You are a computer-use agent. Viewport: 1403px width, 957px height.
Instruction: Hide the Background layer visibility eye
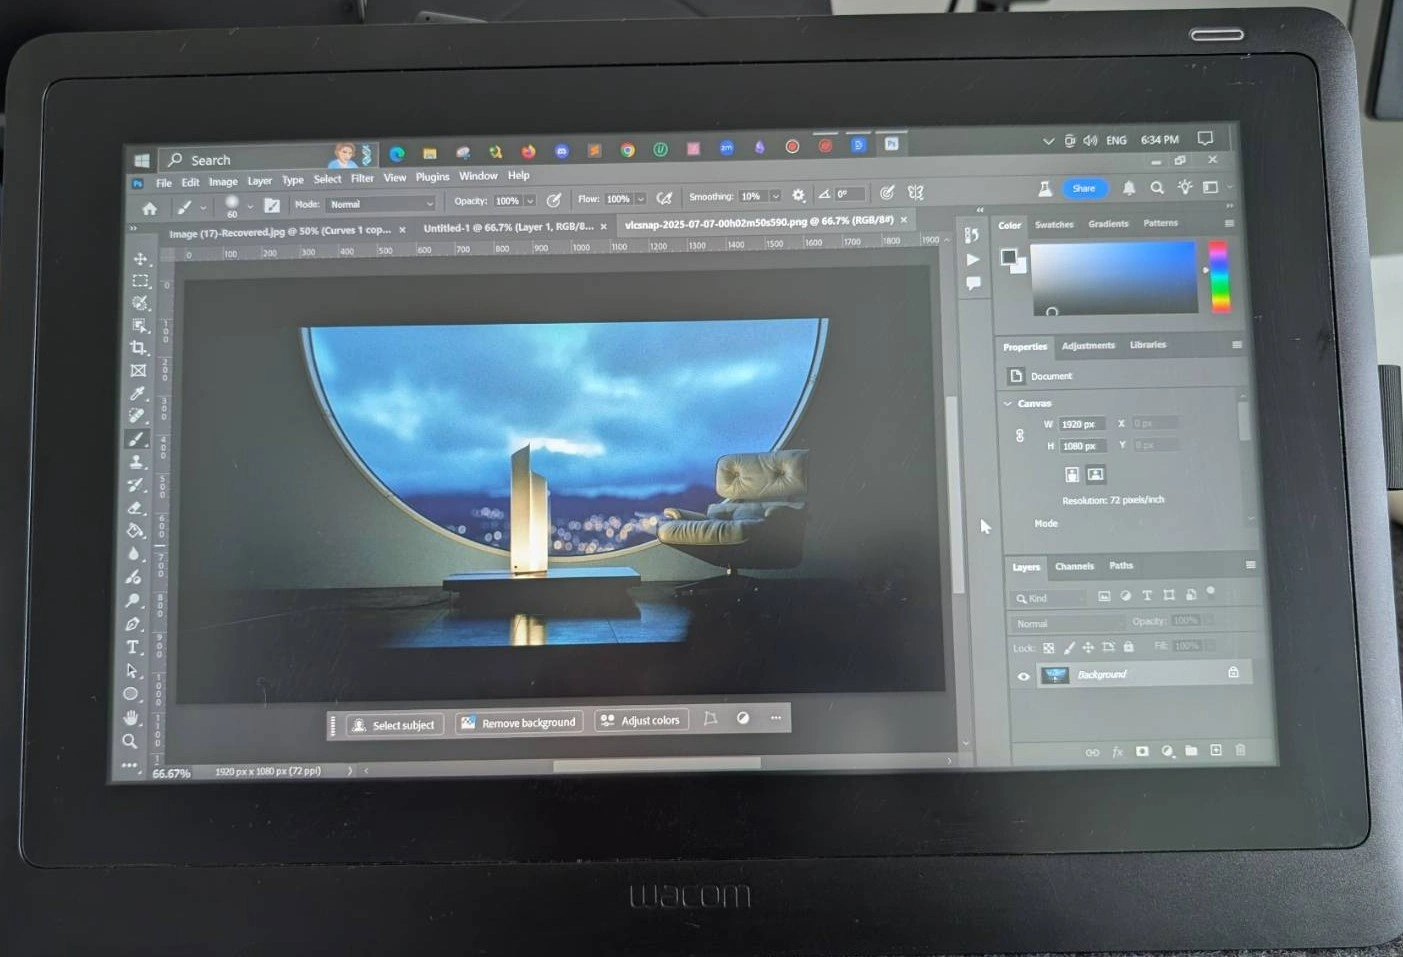tap(1023, 677)
